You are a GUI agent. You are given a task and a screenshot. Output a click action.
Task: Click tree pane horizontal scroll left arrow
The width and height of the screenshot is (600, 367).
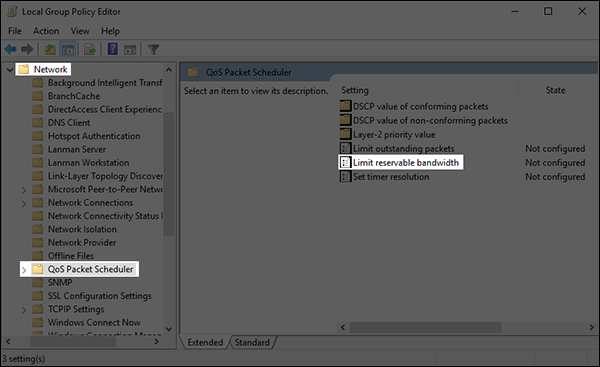(x=8, y=341)
